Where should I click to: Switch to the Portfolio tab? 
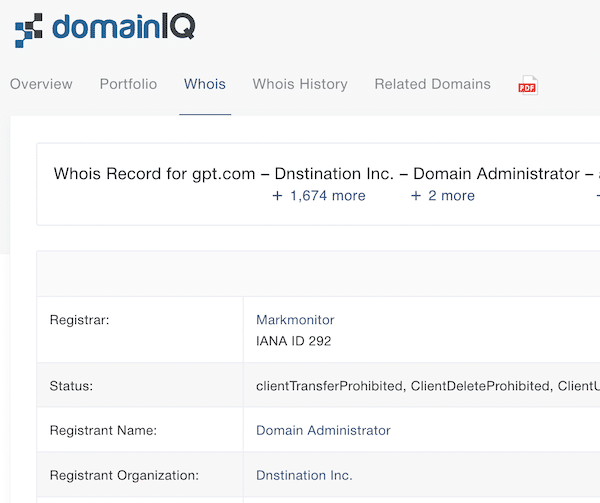pyautogui.click(x=128, y=84)
